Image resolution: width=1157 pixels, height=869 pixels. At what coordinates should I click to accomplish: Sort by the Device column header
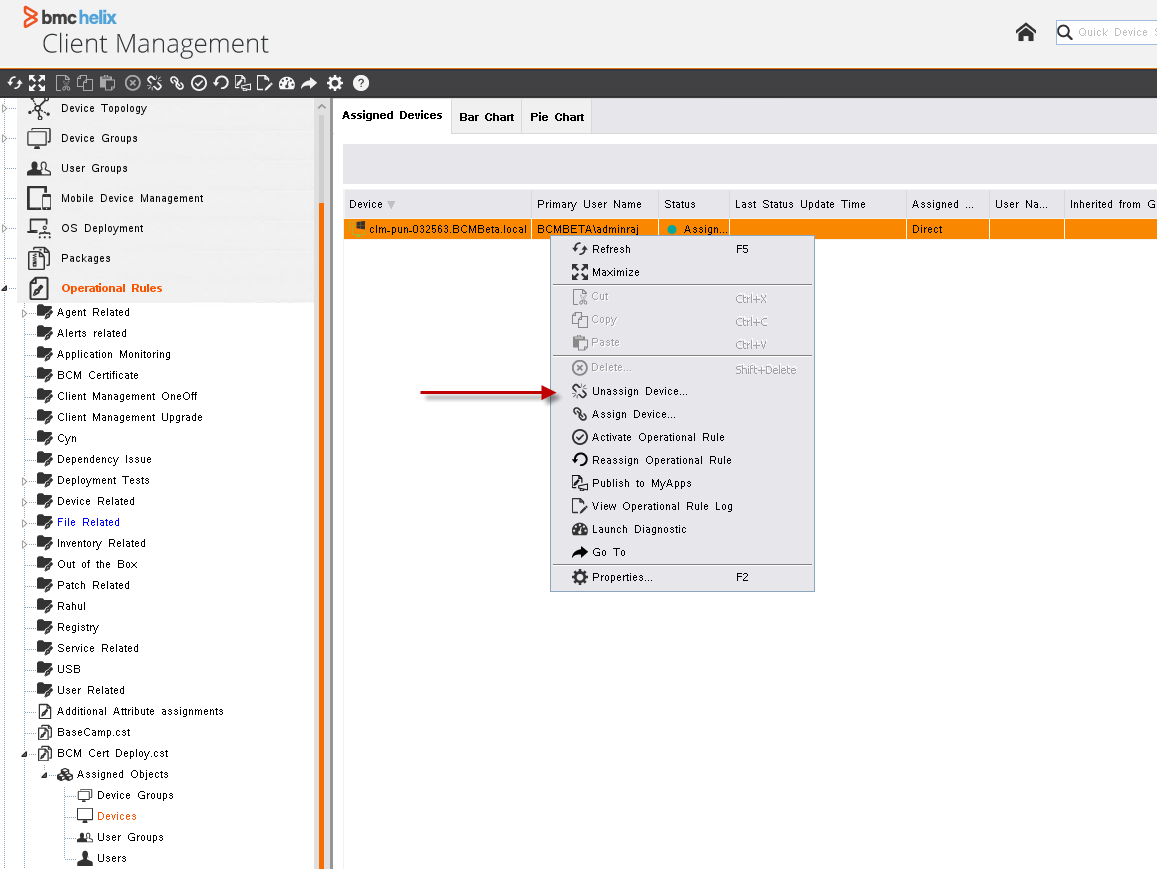[x=437, y=204]
